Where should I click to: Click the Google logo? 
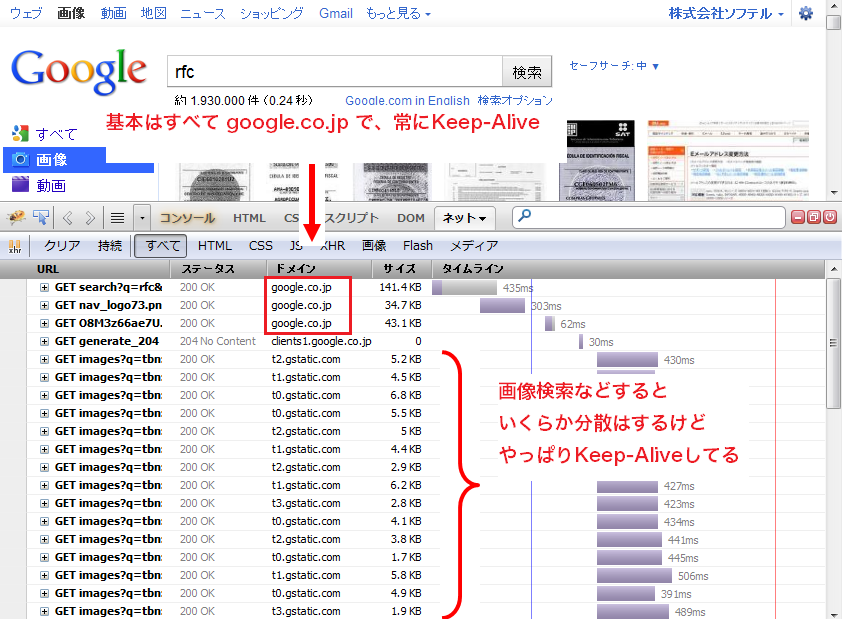[x=78, y=71]
